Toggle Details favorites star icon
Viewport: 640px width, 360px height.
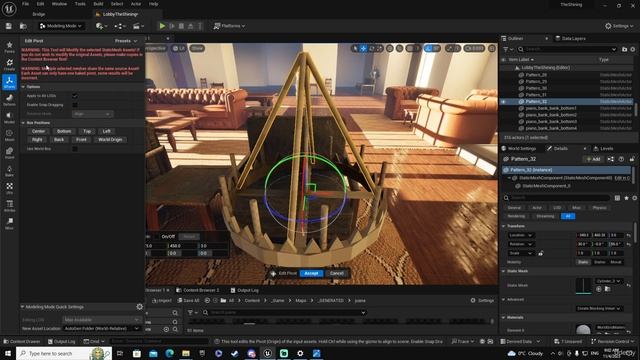[x=626, y=198]
